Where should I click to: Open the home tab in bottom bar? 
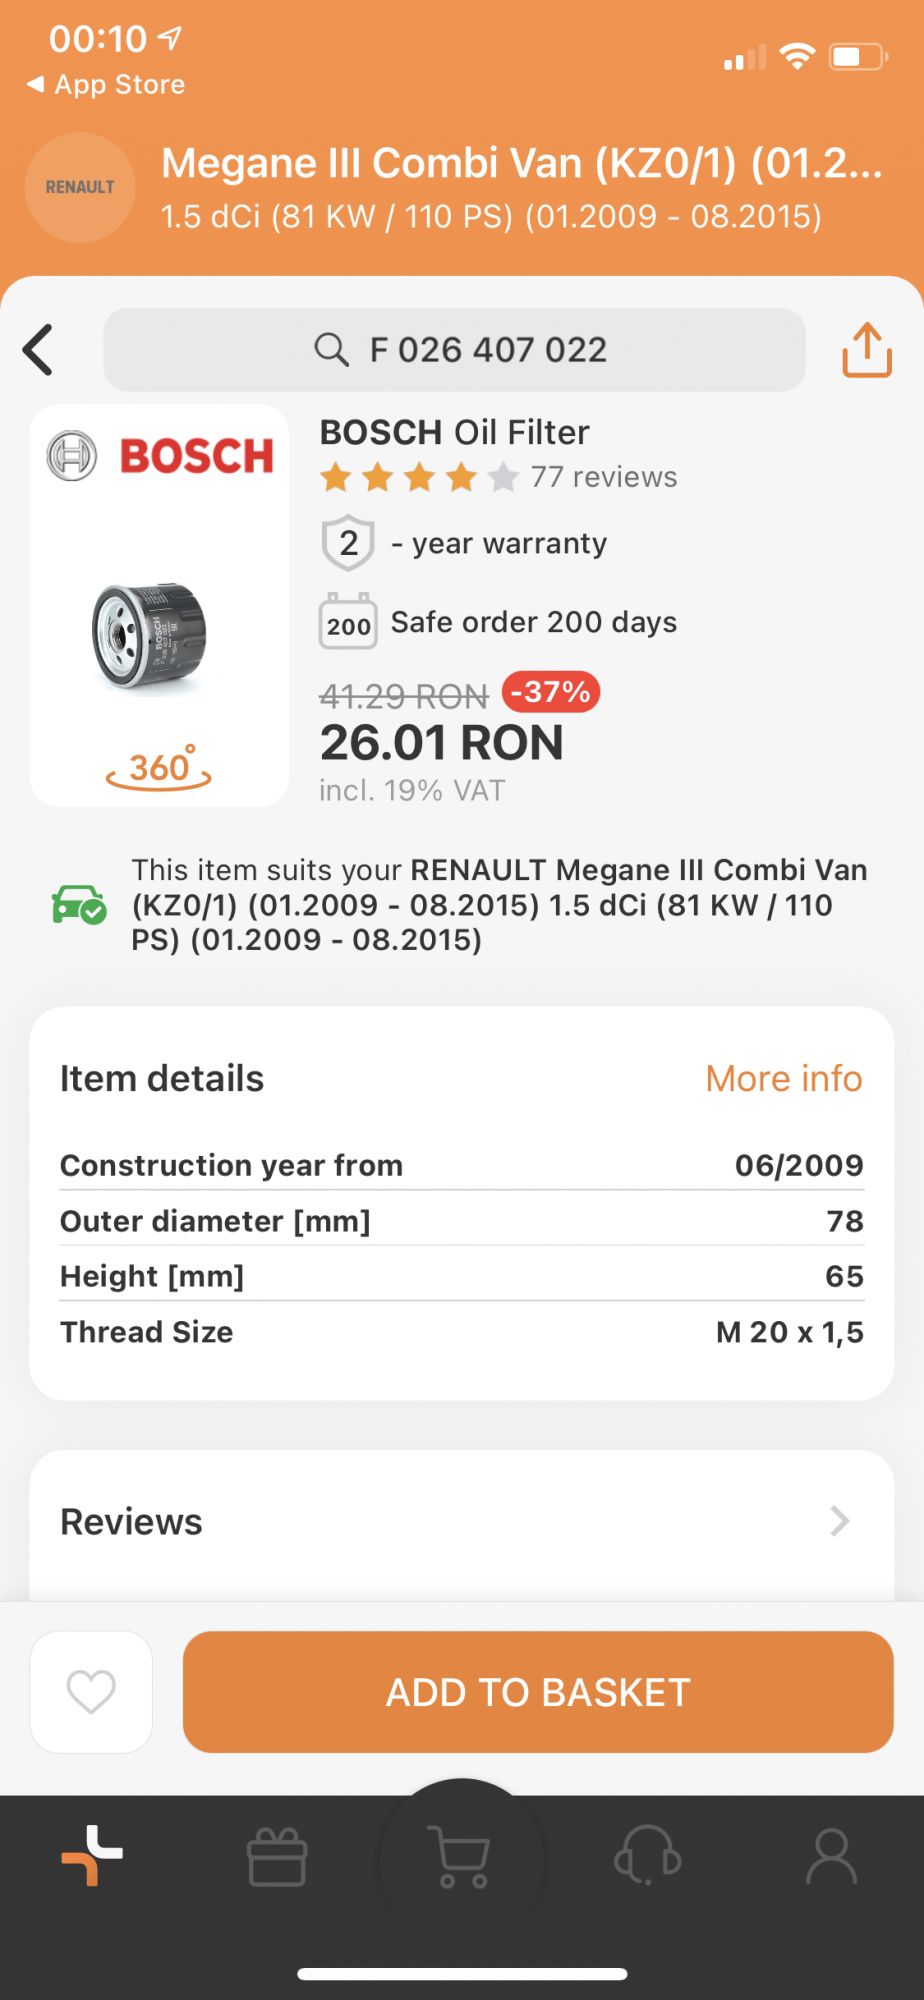point(92,1856)
